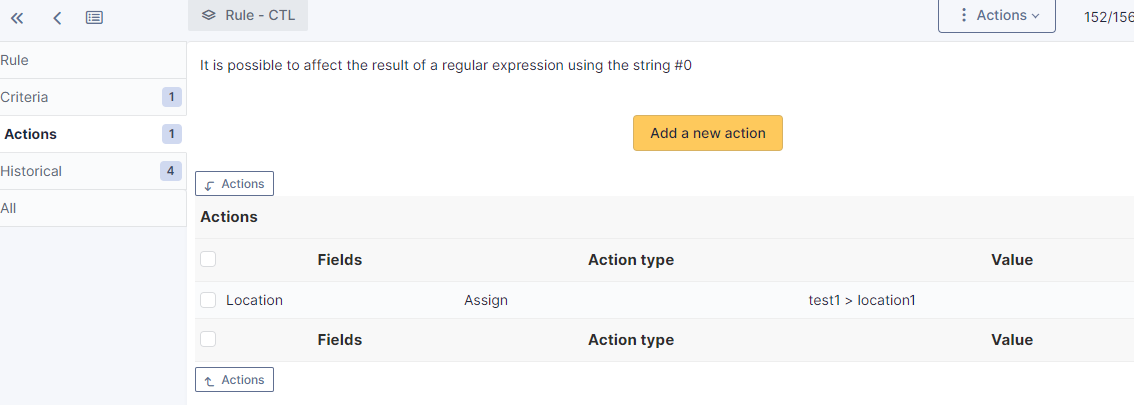
Task: Click the three-dot icon in Actions button
Action: [x=963, y=15]
